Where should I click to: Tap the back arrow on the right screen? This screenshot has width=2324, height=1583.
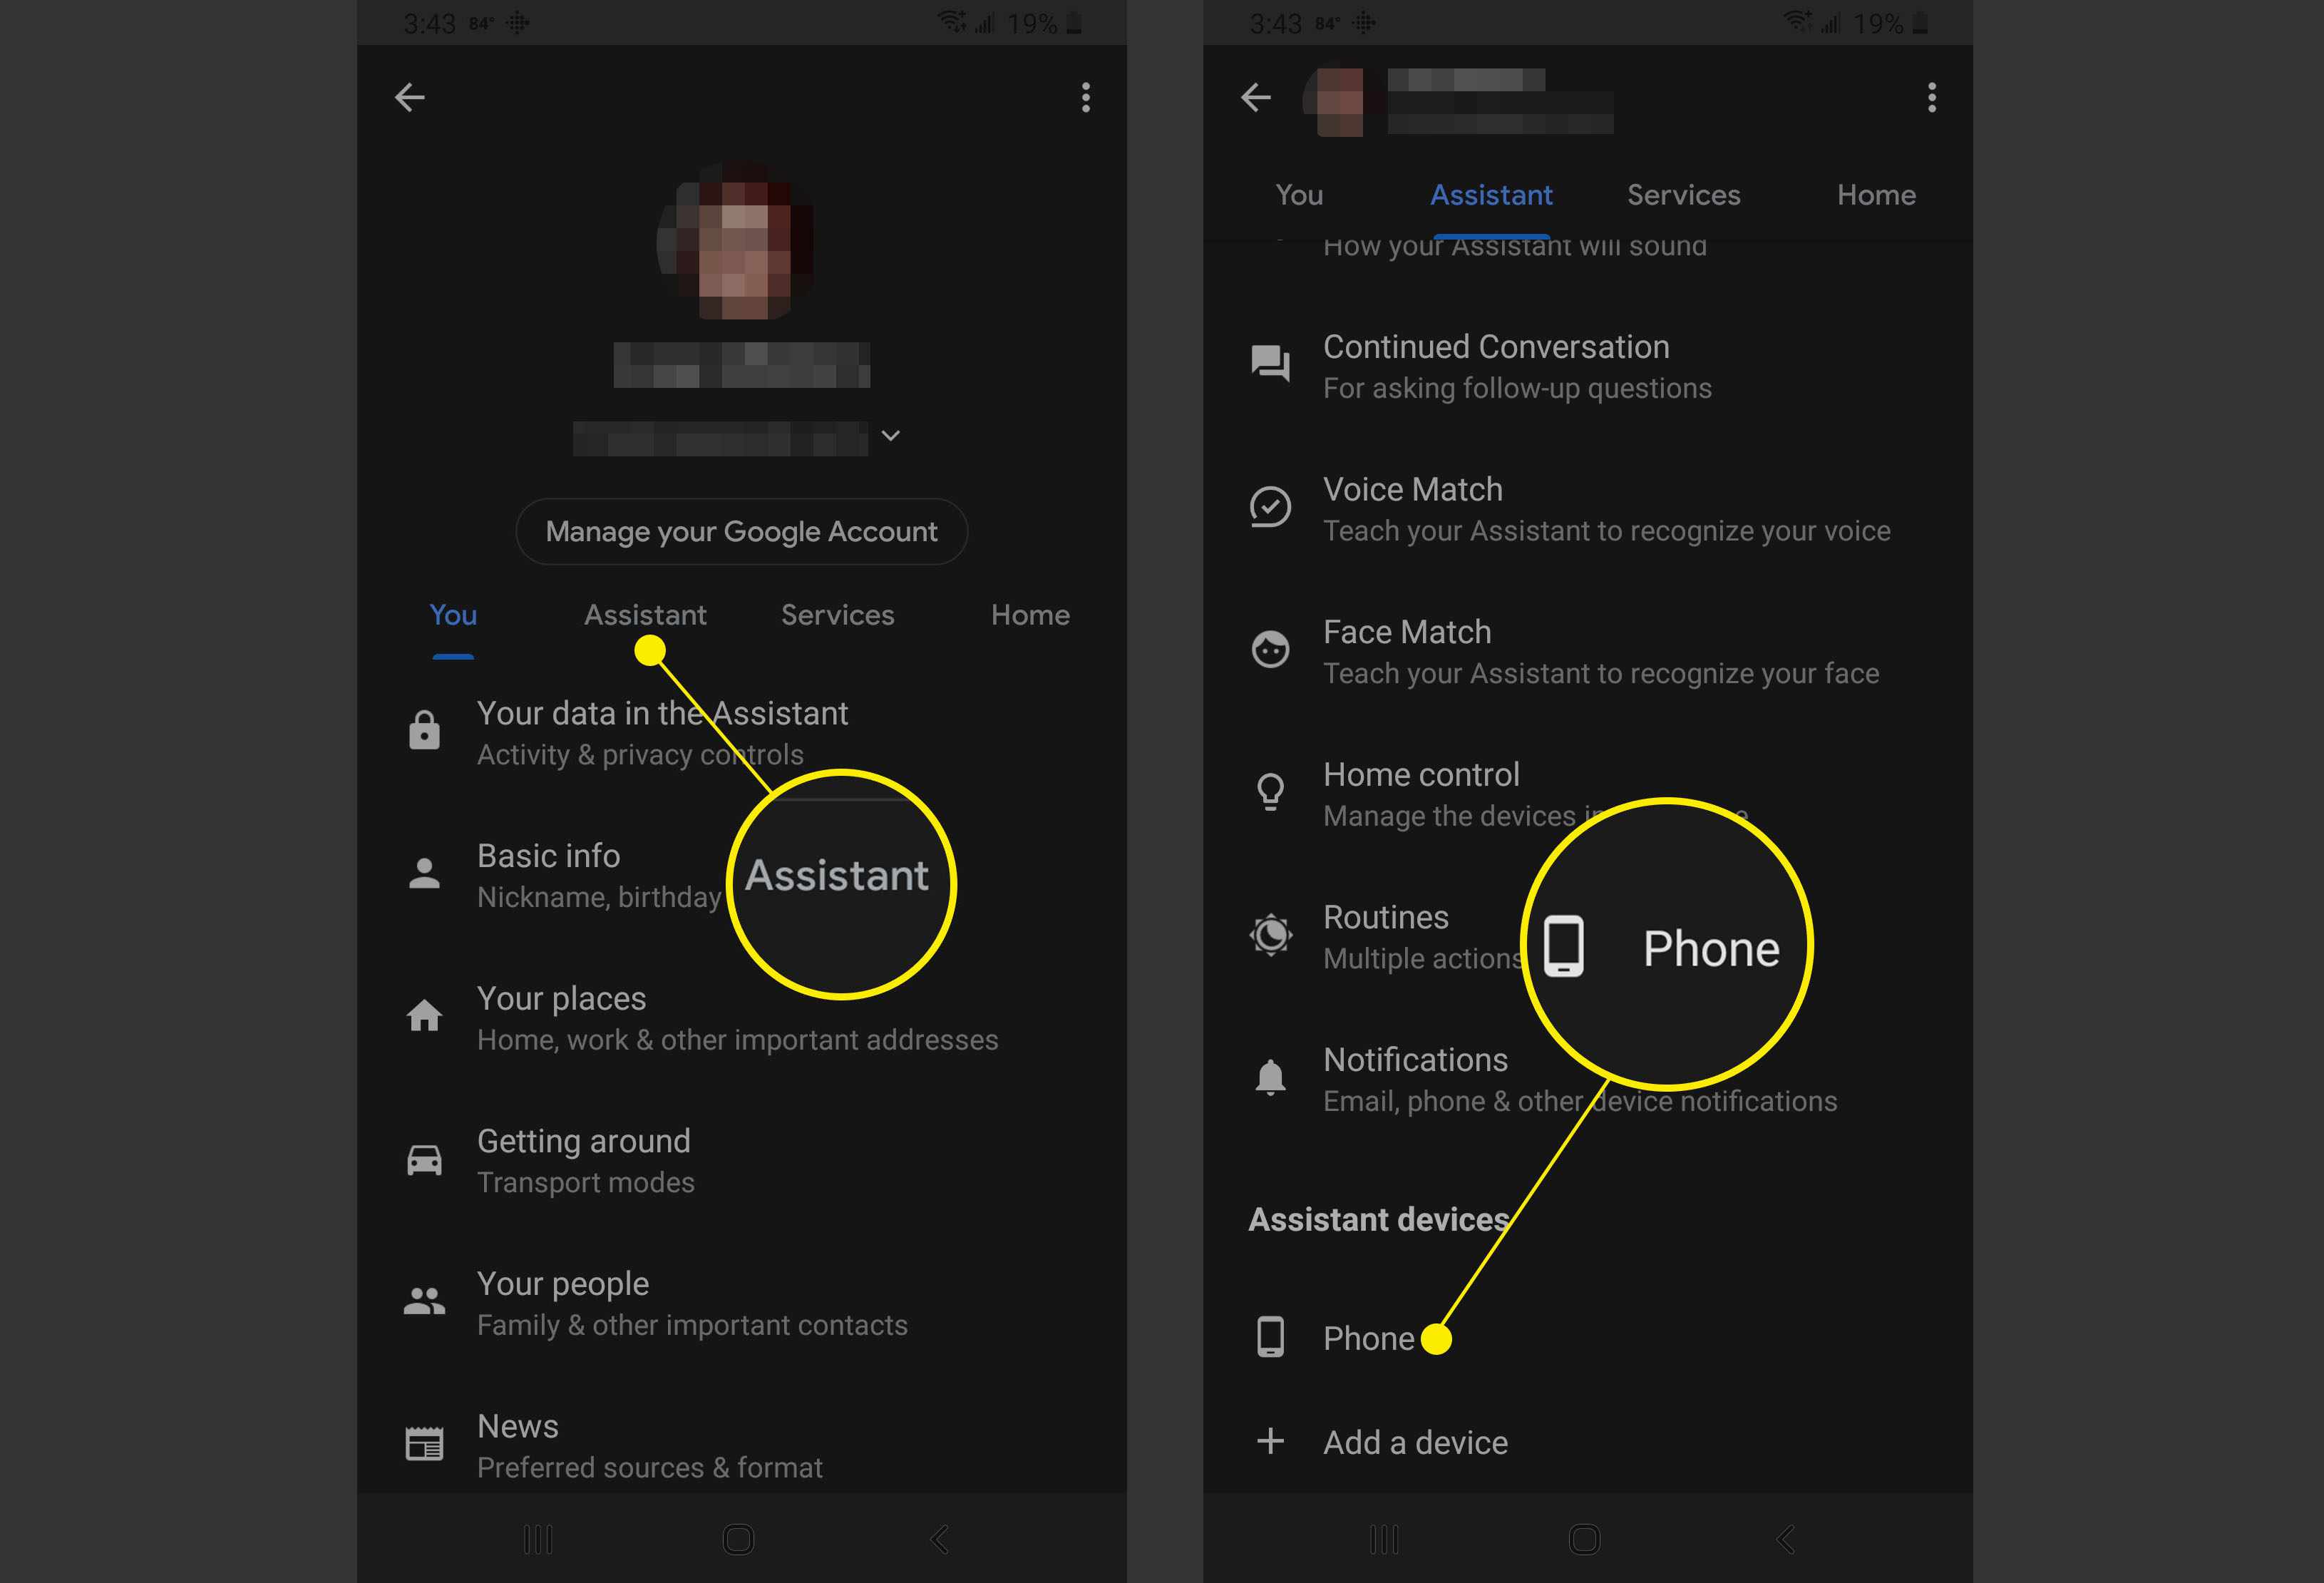coord(1256,97)
